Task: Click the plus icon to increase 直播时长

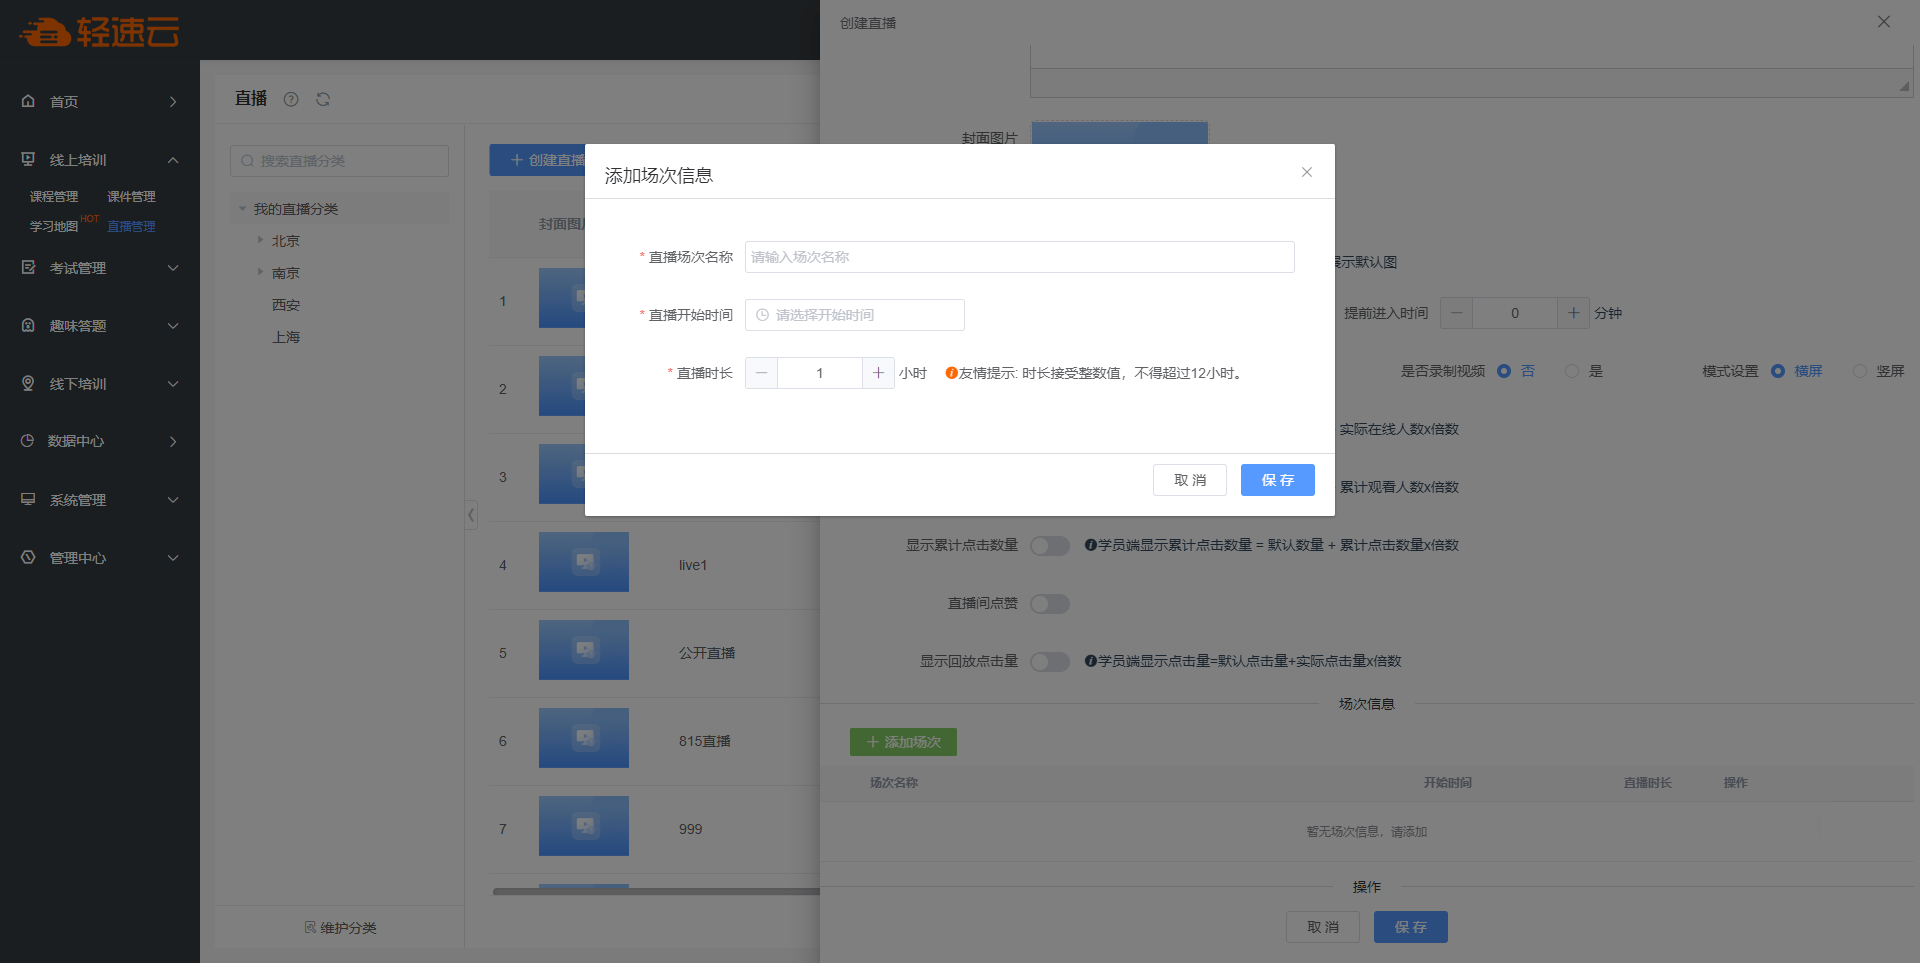Action: pyautogui.click(x=878, y=373)
